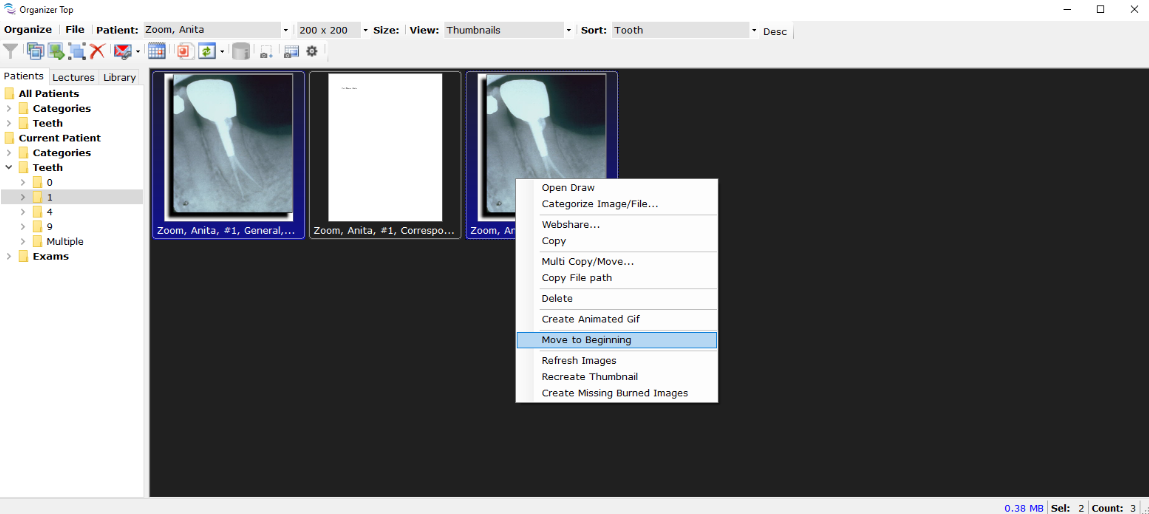Select the white Correspondence document thumbnail
This screenshot has width=1149, height=514.
385,148
